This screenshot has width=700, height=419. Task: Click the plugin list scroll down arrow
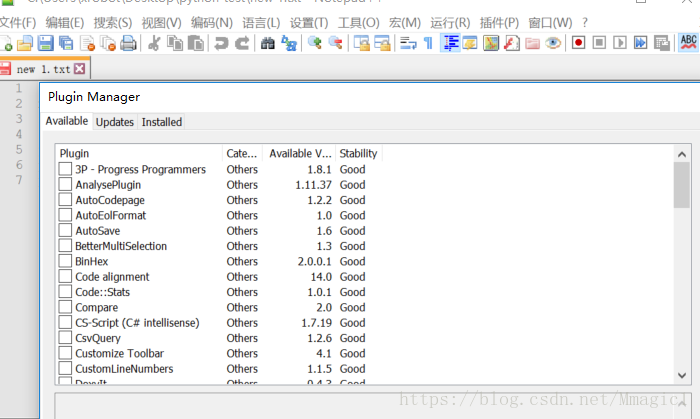point(682,375)
